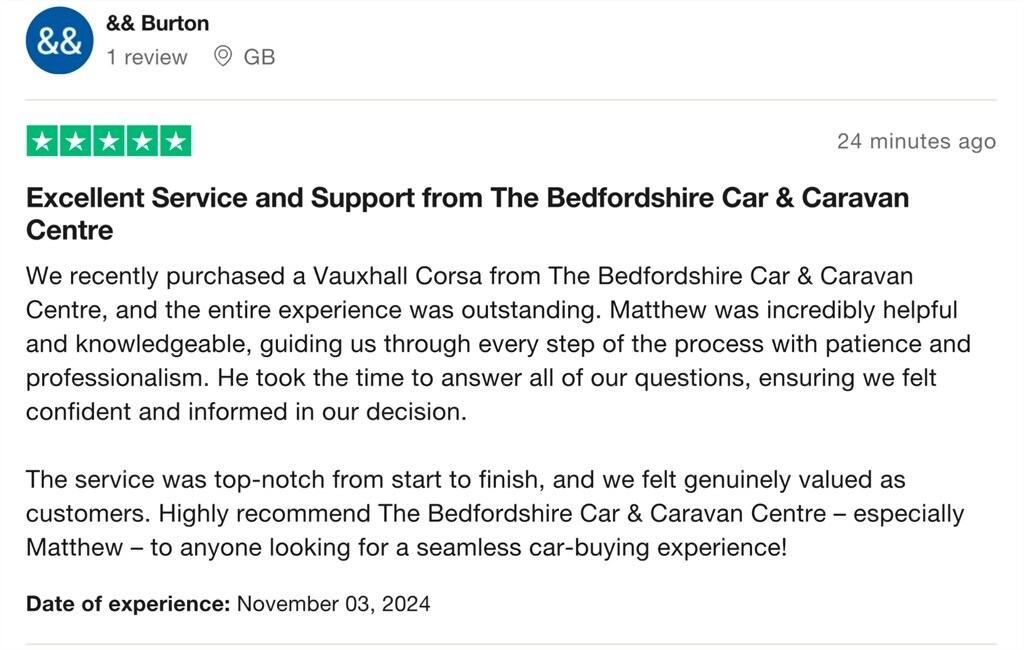Select the first green rating star
Viewport: 1024px width, 650px height.
click(x=42, y=141)
